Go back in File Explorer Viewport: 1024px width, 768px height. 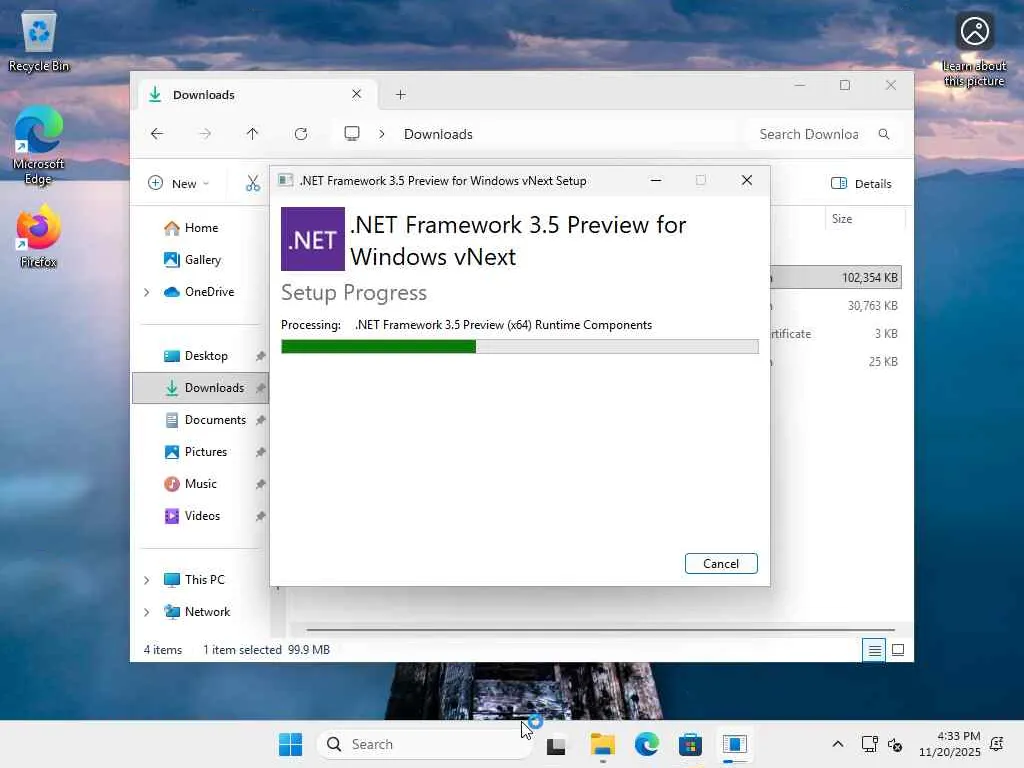[157, 134]
